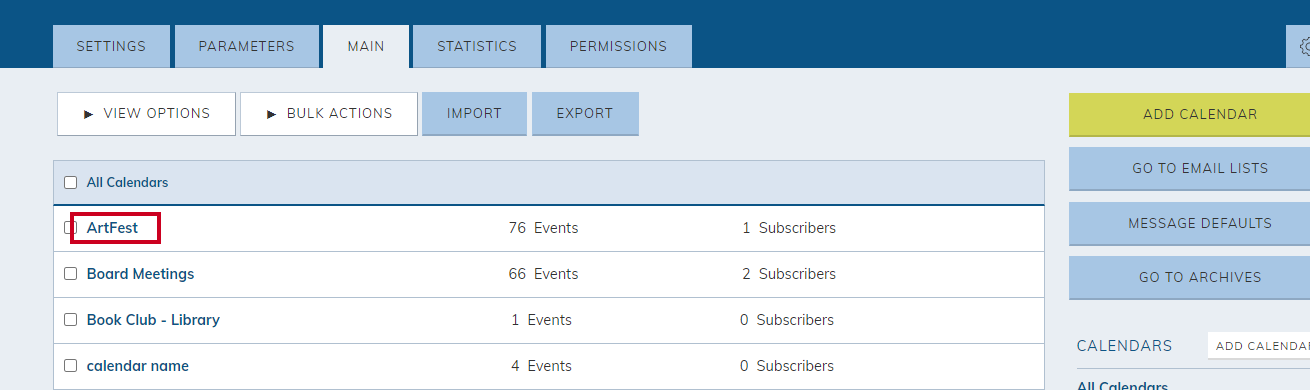The image size is (1310, 390).
Task: Click calendar name's 4 Events count
Action: click(541, 366)
